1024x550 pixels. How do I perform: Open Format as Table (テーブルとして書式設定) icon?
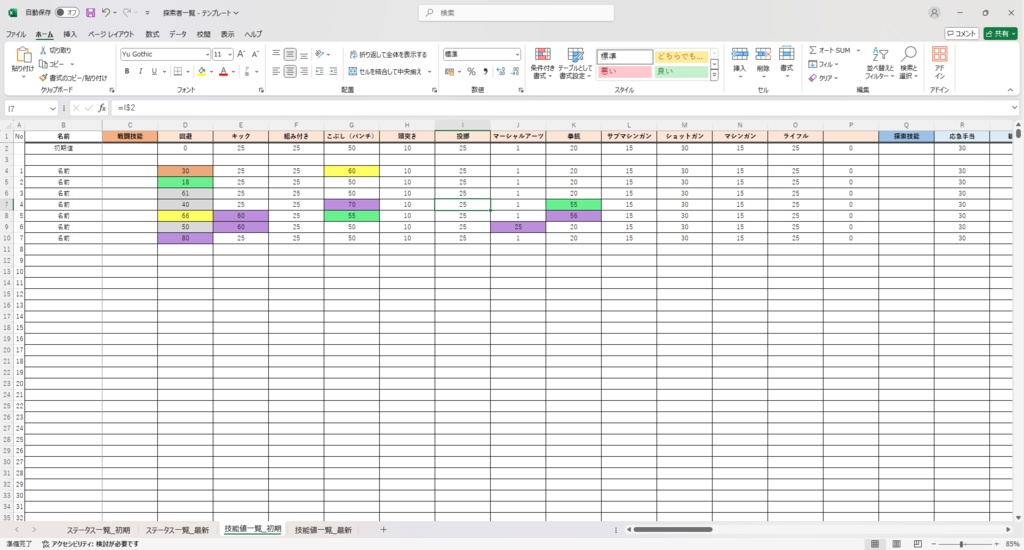click(x=575, y=55)
